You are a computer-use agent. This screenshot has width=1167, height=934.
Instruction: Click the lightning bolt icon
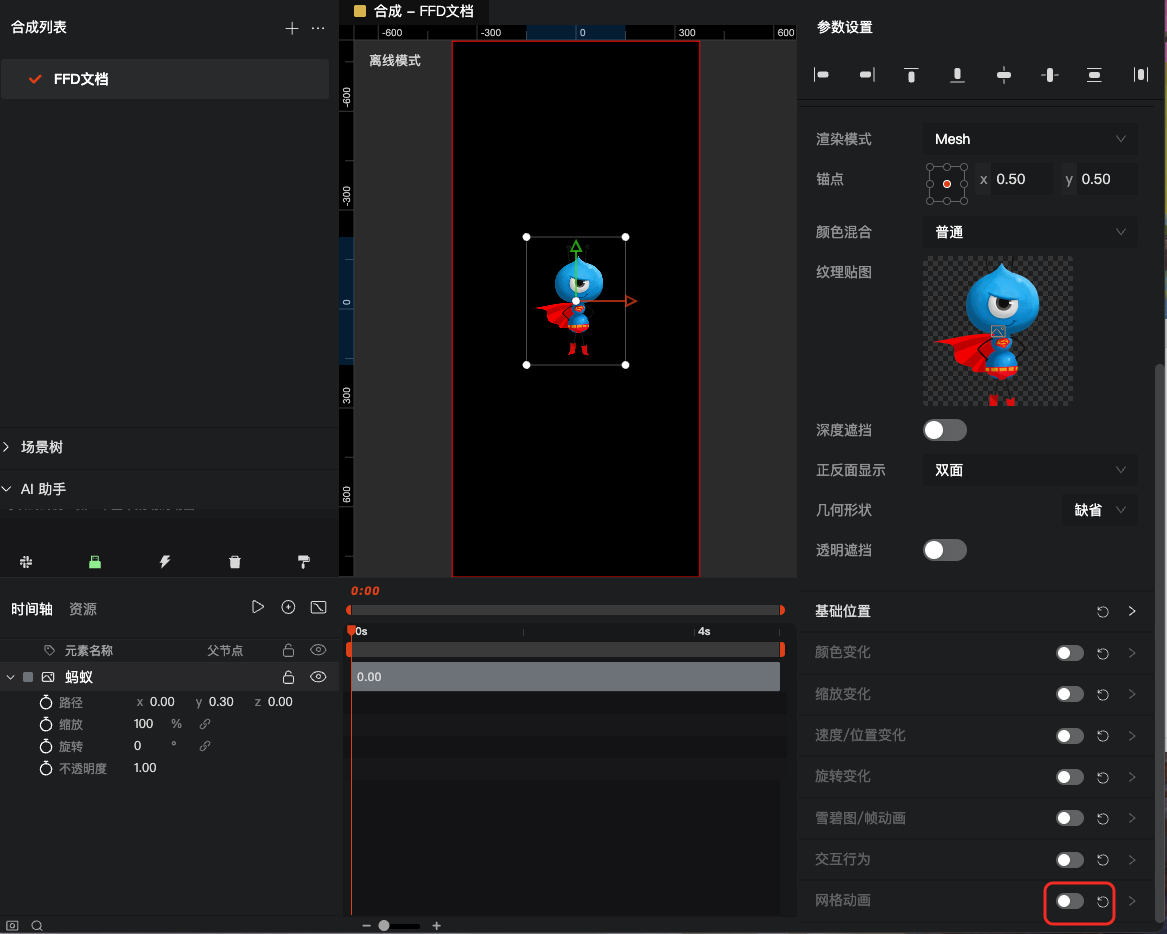click(164, 562)
